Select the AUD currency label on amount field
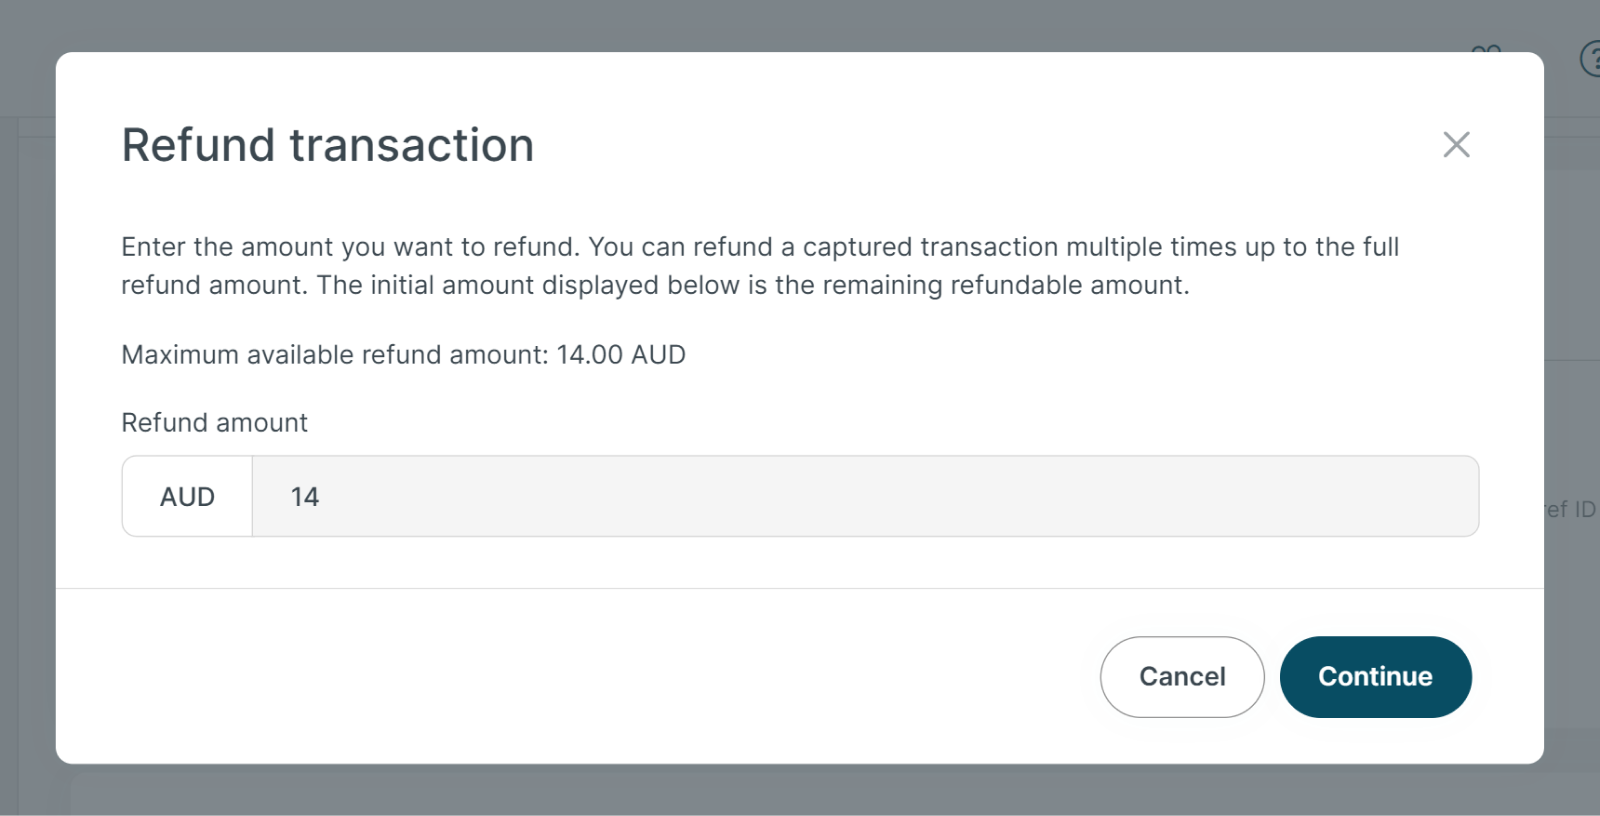Image resolution: width=1600 pixels, height=816 pixels. pyautogui.click(x=186, y=496)
